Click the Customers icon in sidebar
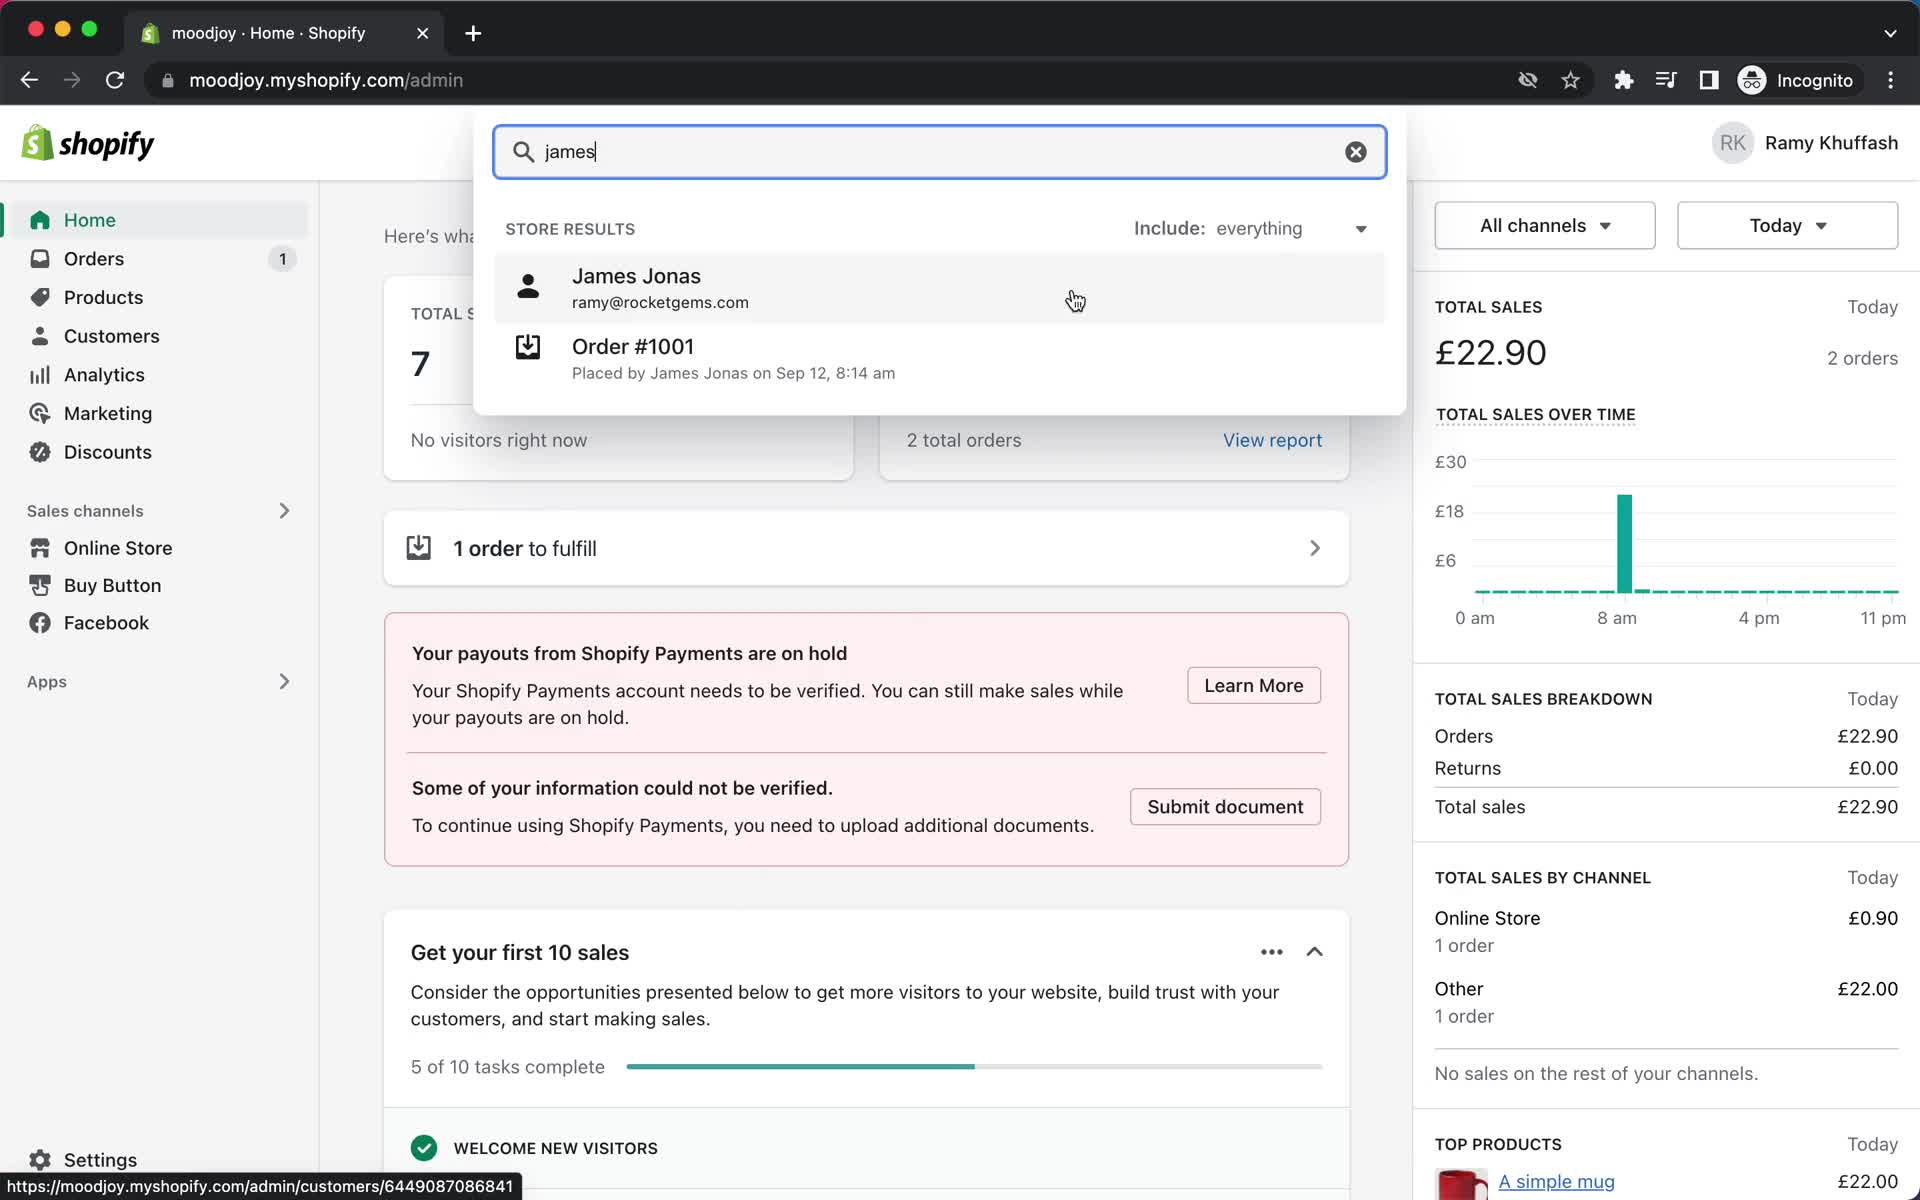This screenshot has height=1200, width=1920. click(x=39, y=336)
